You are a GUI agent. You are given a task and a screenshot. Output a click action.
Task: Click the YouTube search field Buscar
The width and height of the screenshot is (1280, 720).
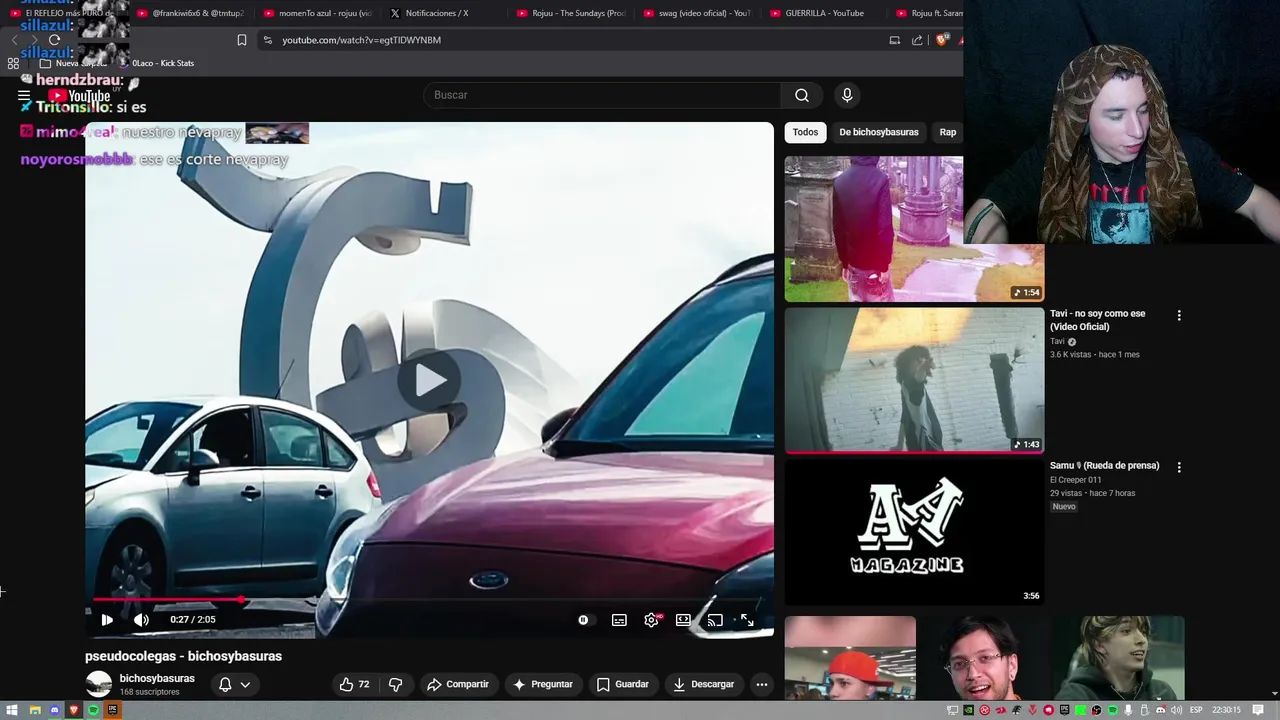click(x=602, y=95)
